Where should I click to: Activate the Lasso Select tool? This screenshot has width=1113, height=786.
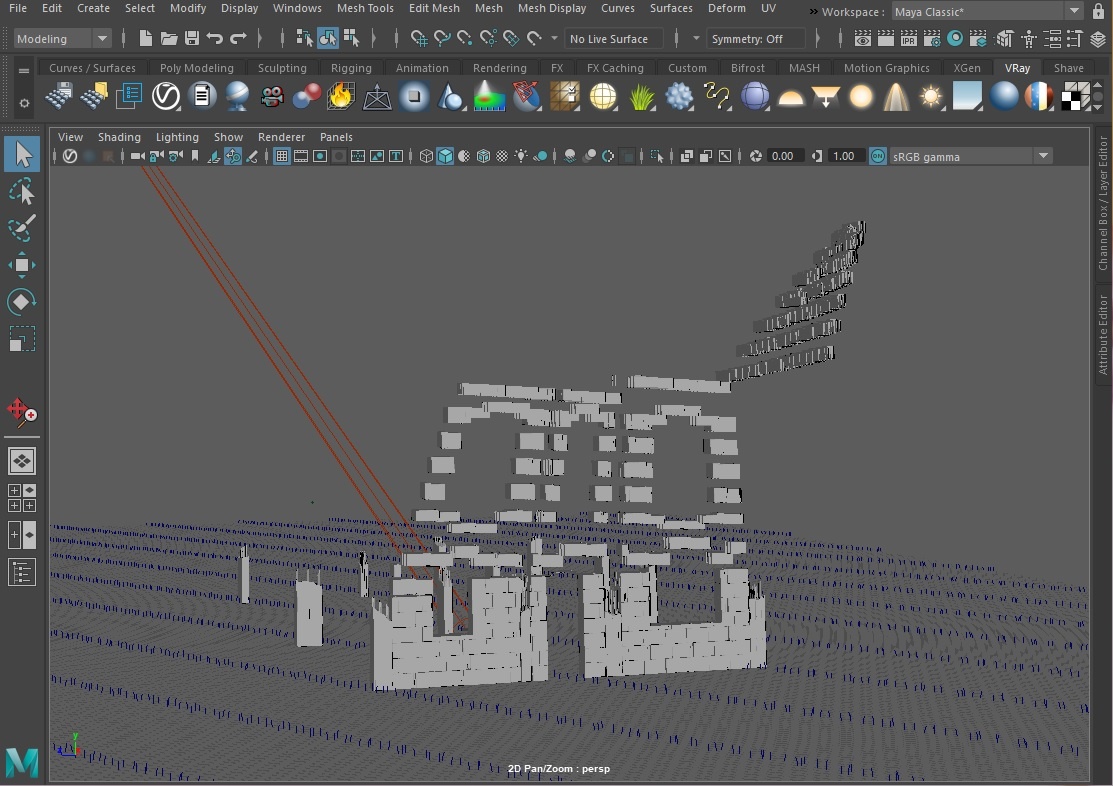pos(22,192)
